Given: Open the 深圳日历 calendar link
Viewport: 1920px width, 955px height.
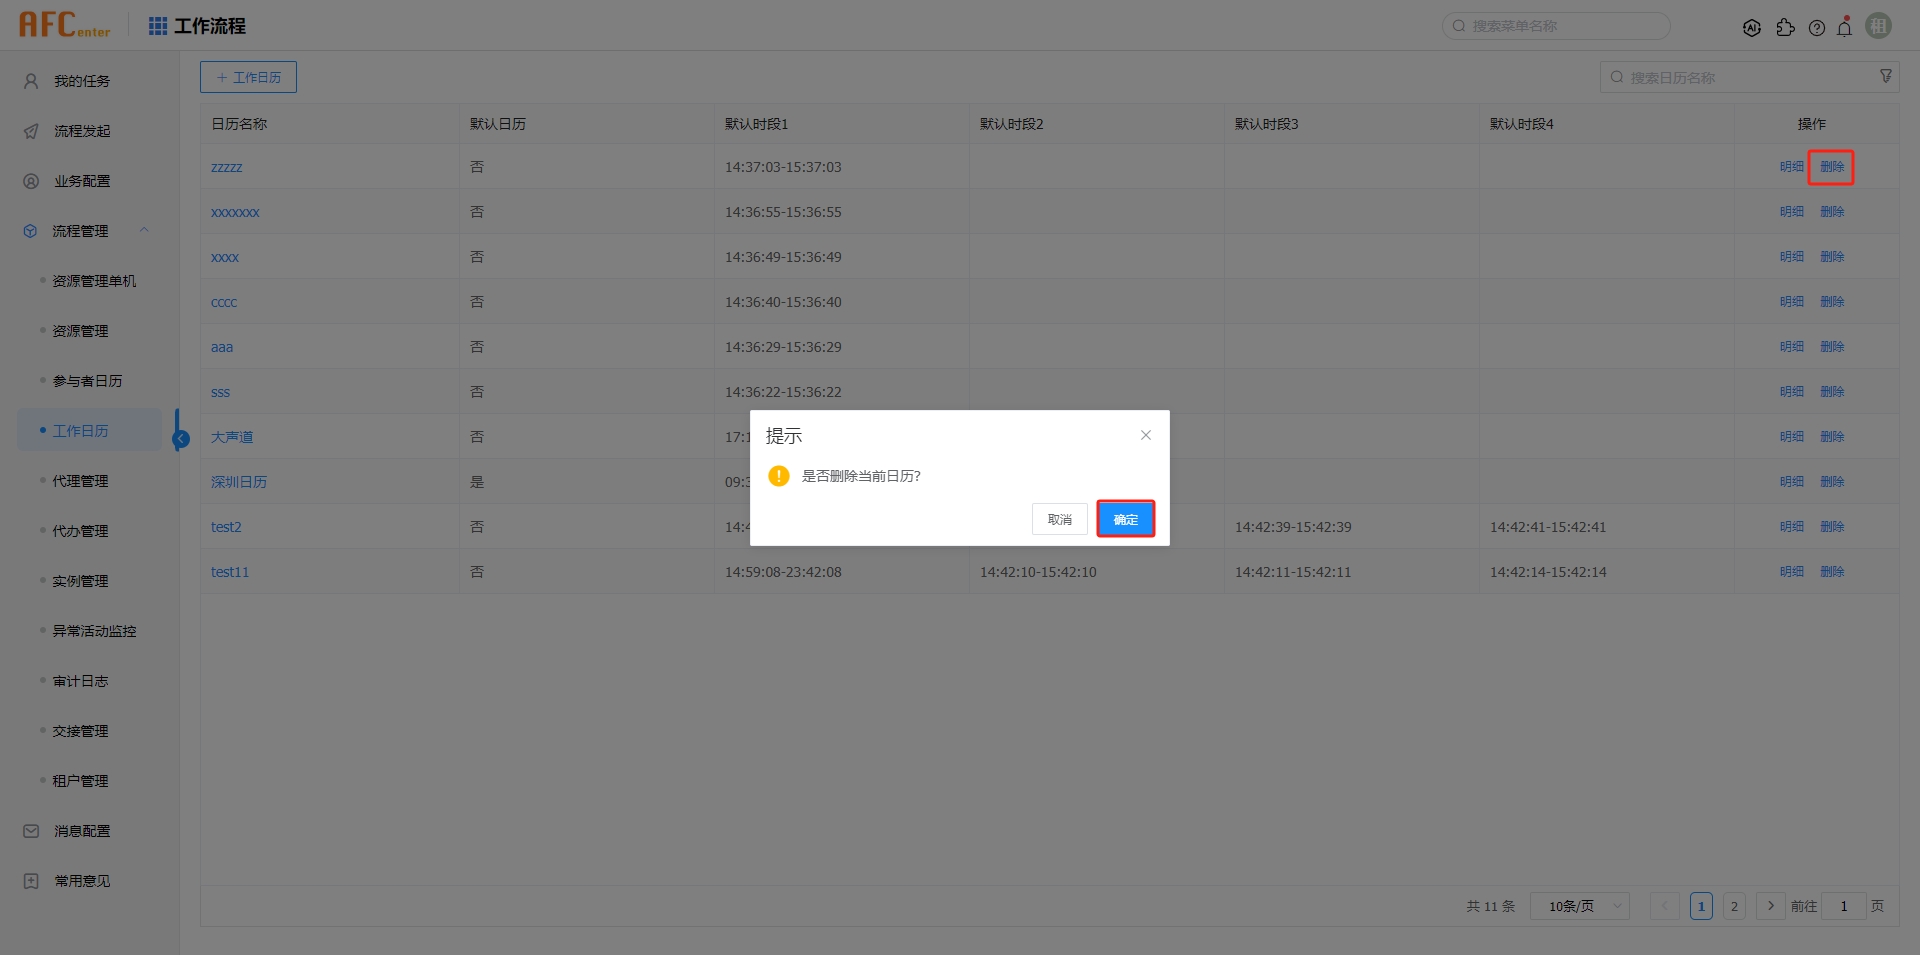Looking at the screenshot, I should (x=239, y=482).
